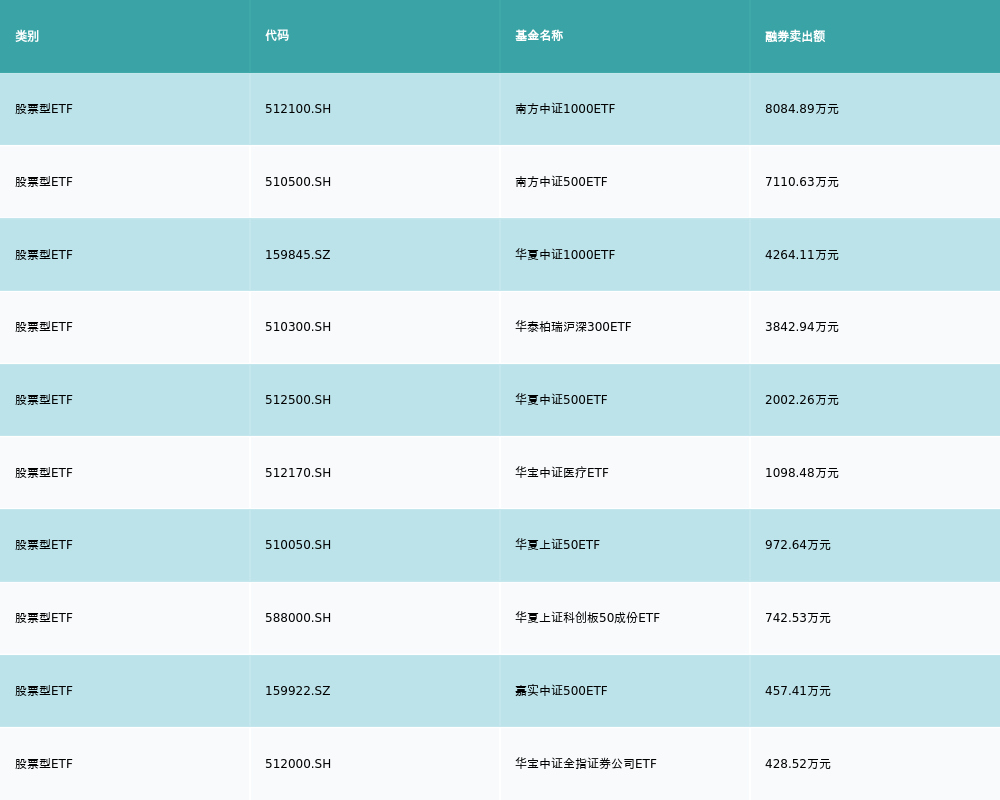
Task: Click the value 8084.89万元
Action: (x=802, y=109)
